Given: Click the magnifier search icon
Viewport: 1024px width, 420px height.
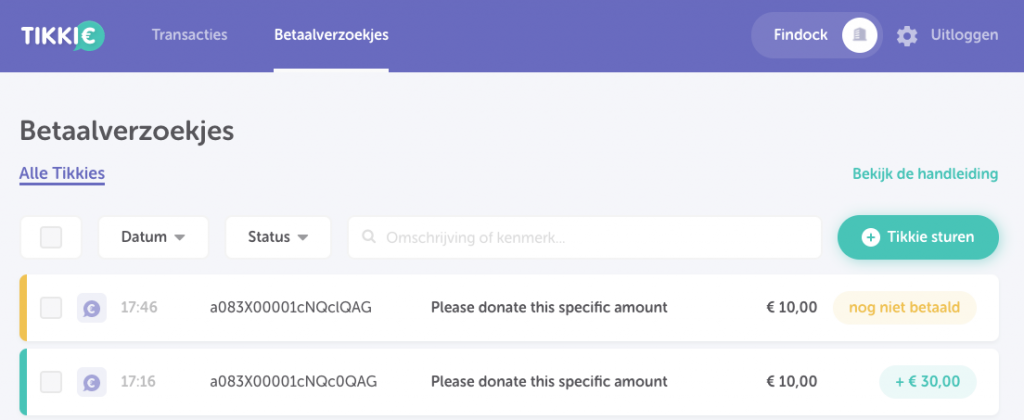Looking at the screenshot, I should [x=368, y=237].
